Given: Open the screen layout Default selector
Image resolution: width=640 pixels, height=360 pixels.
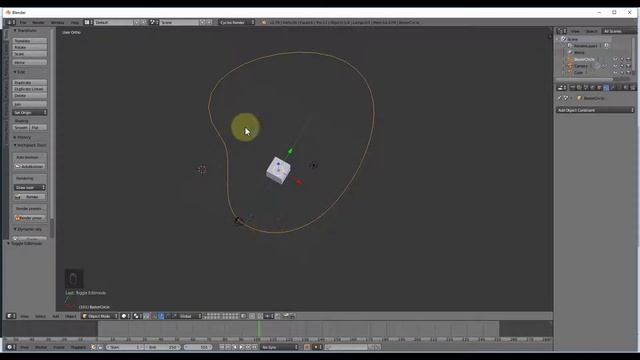Looking at the screenshot, I should pyautogui.click(x=113, y=22).
